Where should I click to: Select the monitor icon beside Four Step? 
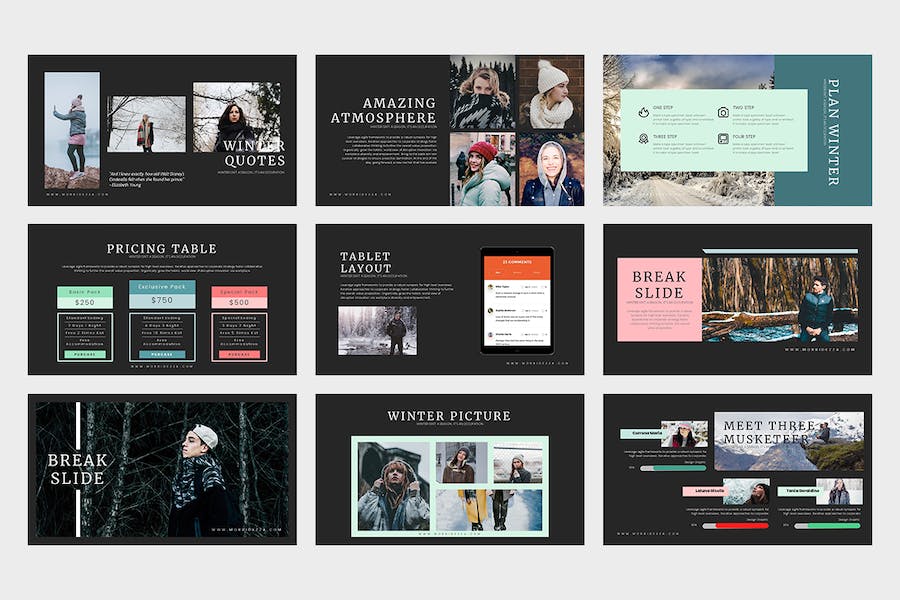pos(722,139)
